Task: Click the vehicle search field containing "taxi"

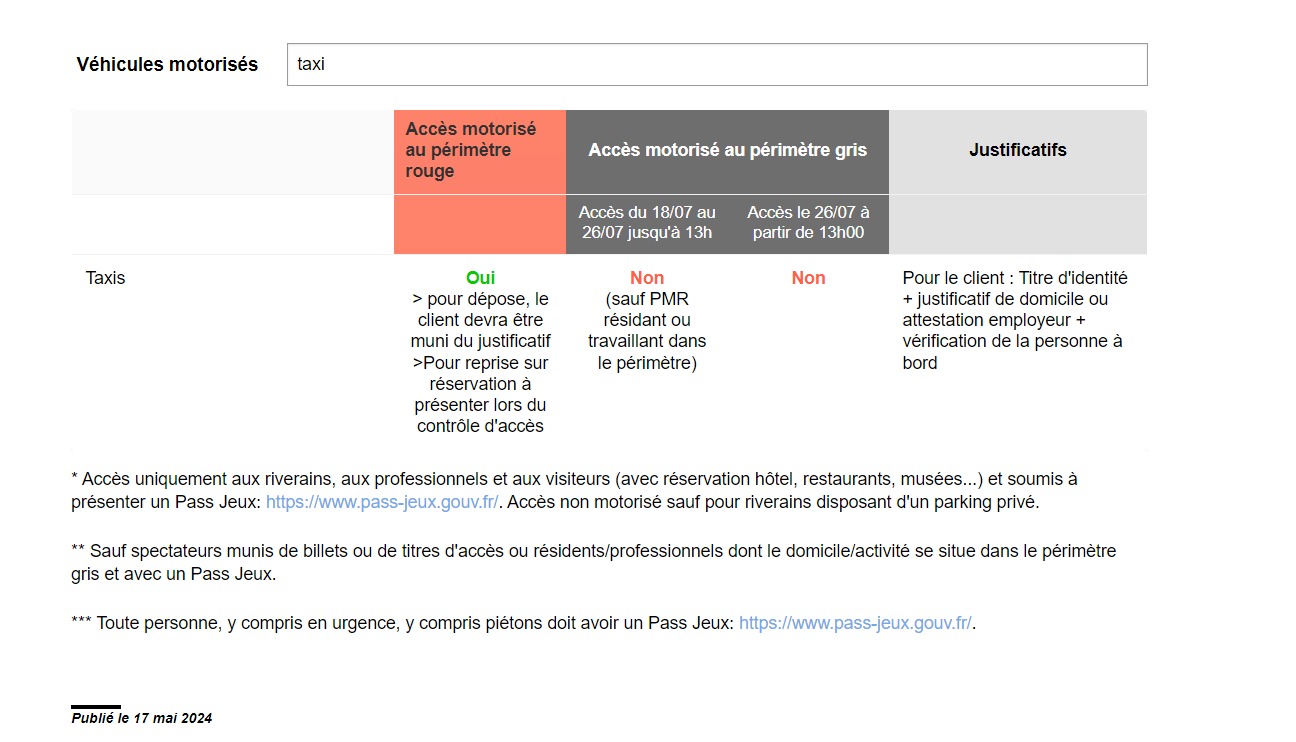Action: click(716, 64)
